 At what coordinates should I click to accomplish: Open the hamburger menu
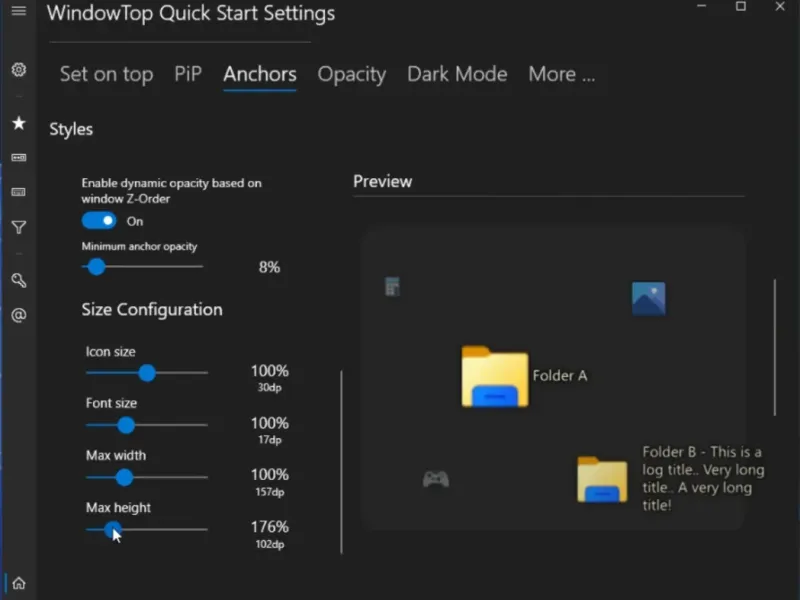(18, 11)
